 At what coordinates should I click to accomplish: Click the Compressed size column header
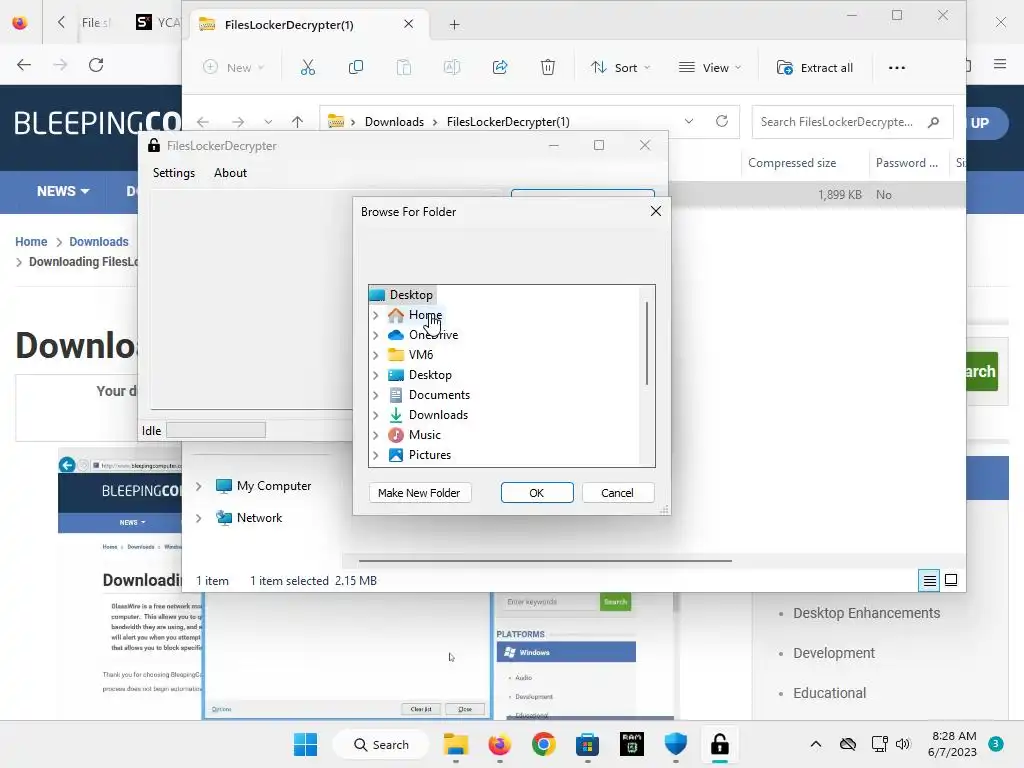792,163
